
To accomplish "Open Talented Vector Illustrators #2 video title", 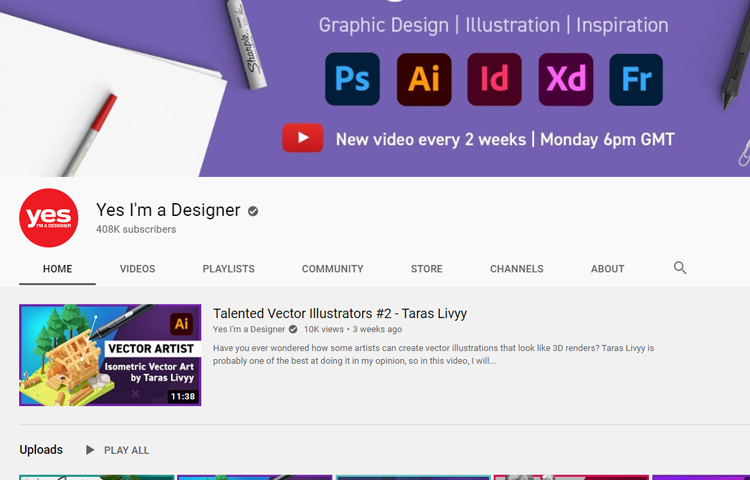I will [340, 313].
